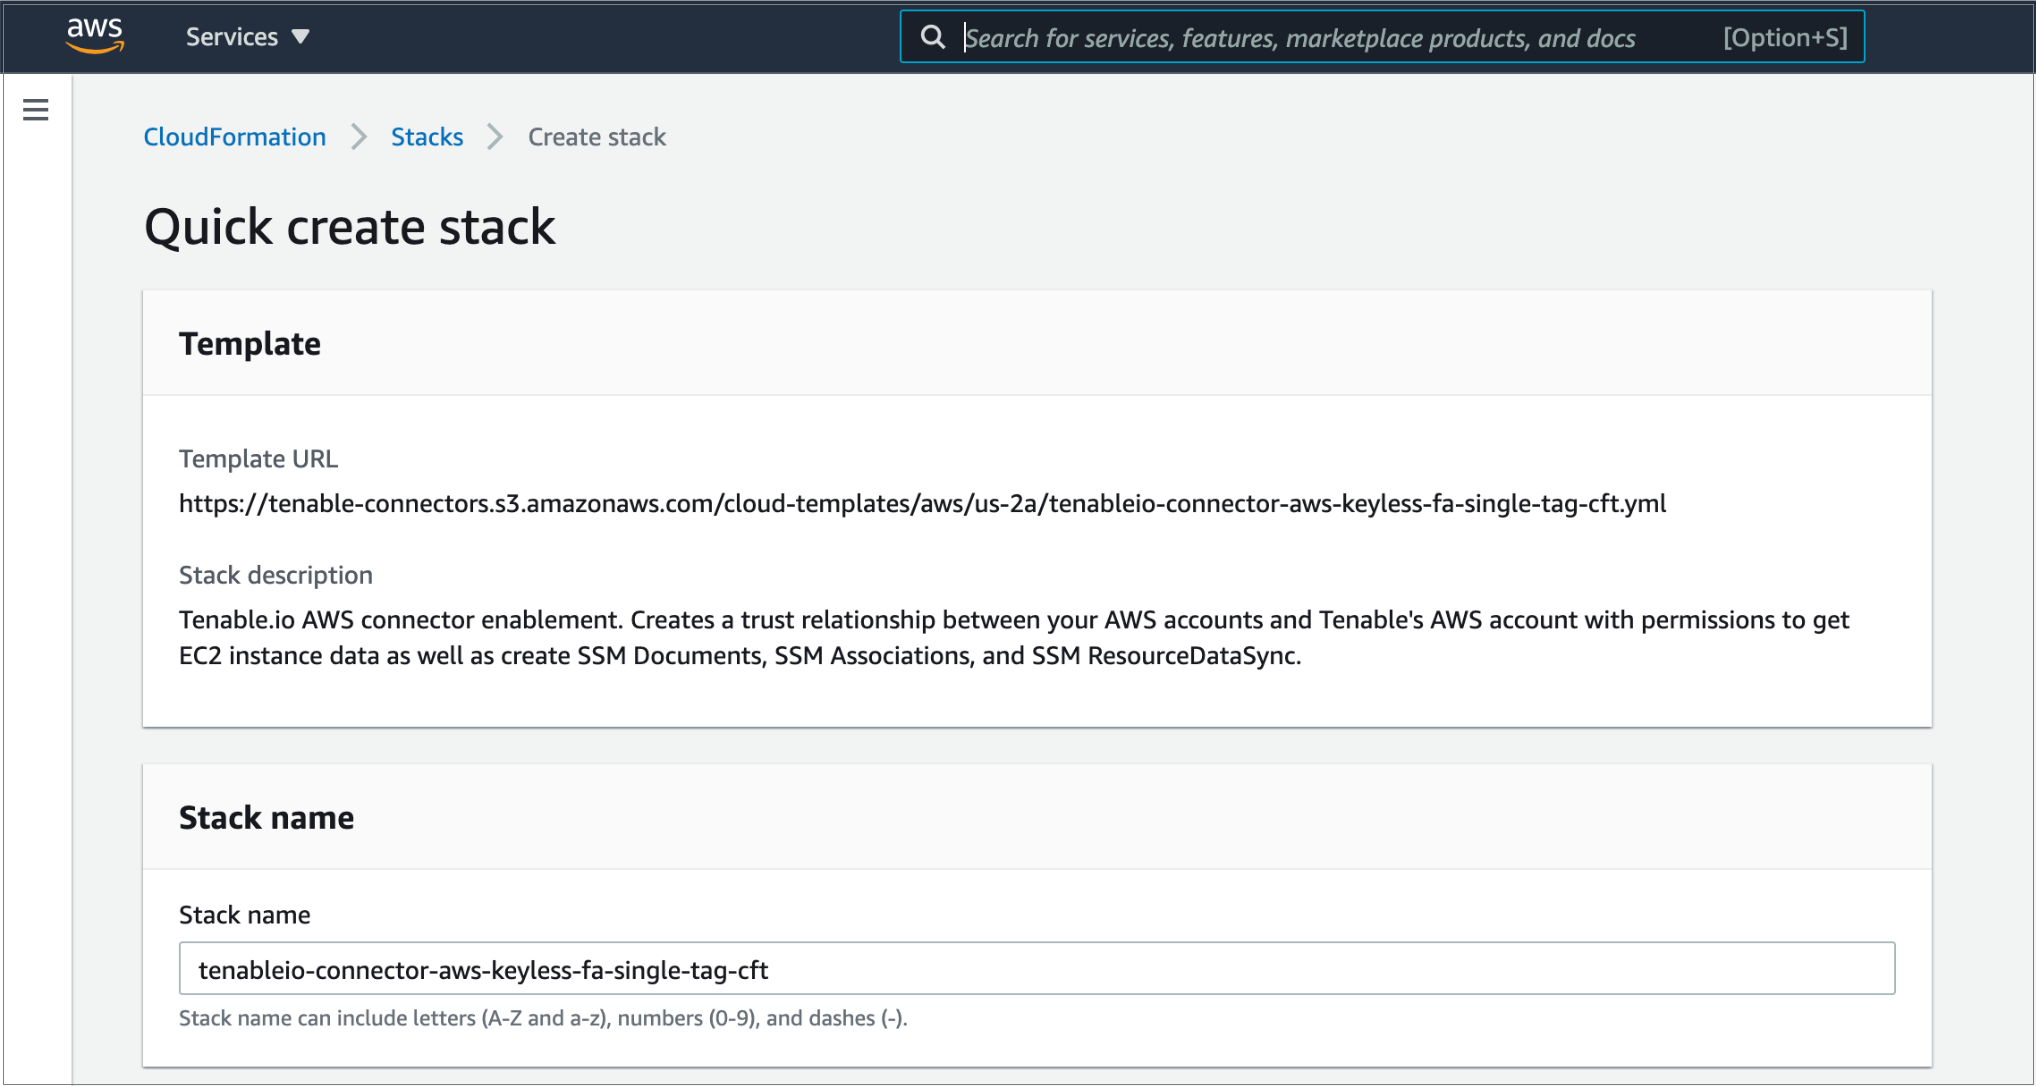
Task: Navigate to the Stacks breadcrumb link
Action: 427,137
